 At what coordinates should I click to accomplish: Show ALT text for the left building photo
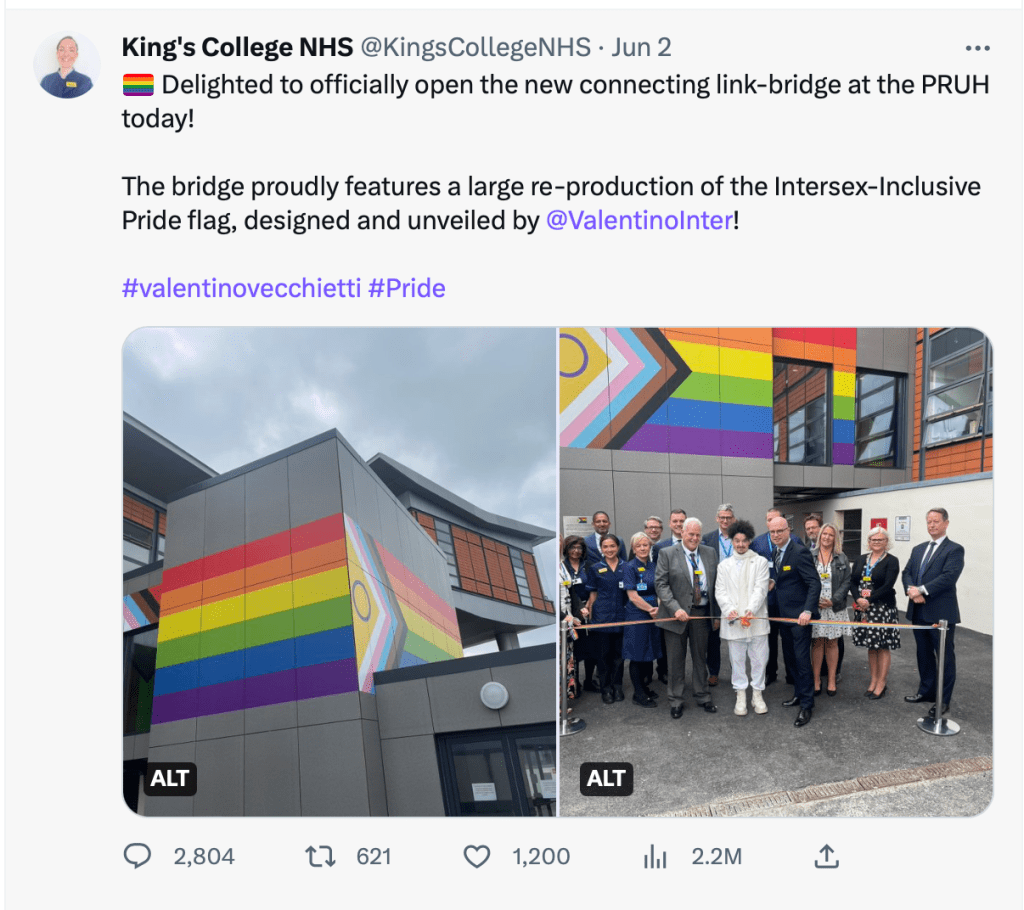tap(169, 779)
